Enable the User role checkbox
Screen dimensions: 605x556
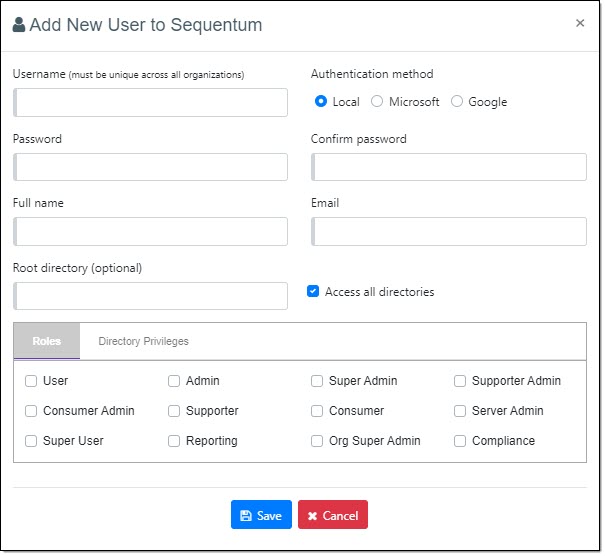pos(31,382)
